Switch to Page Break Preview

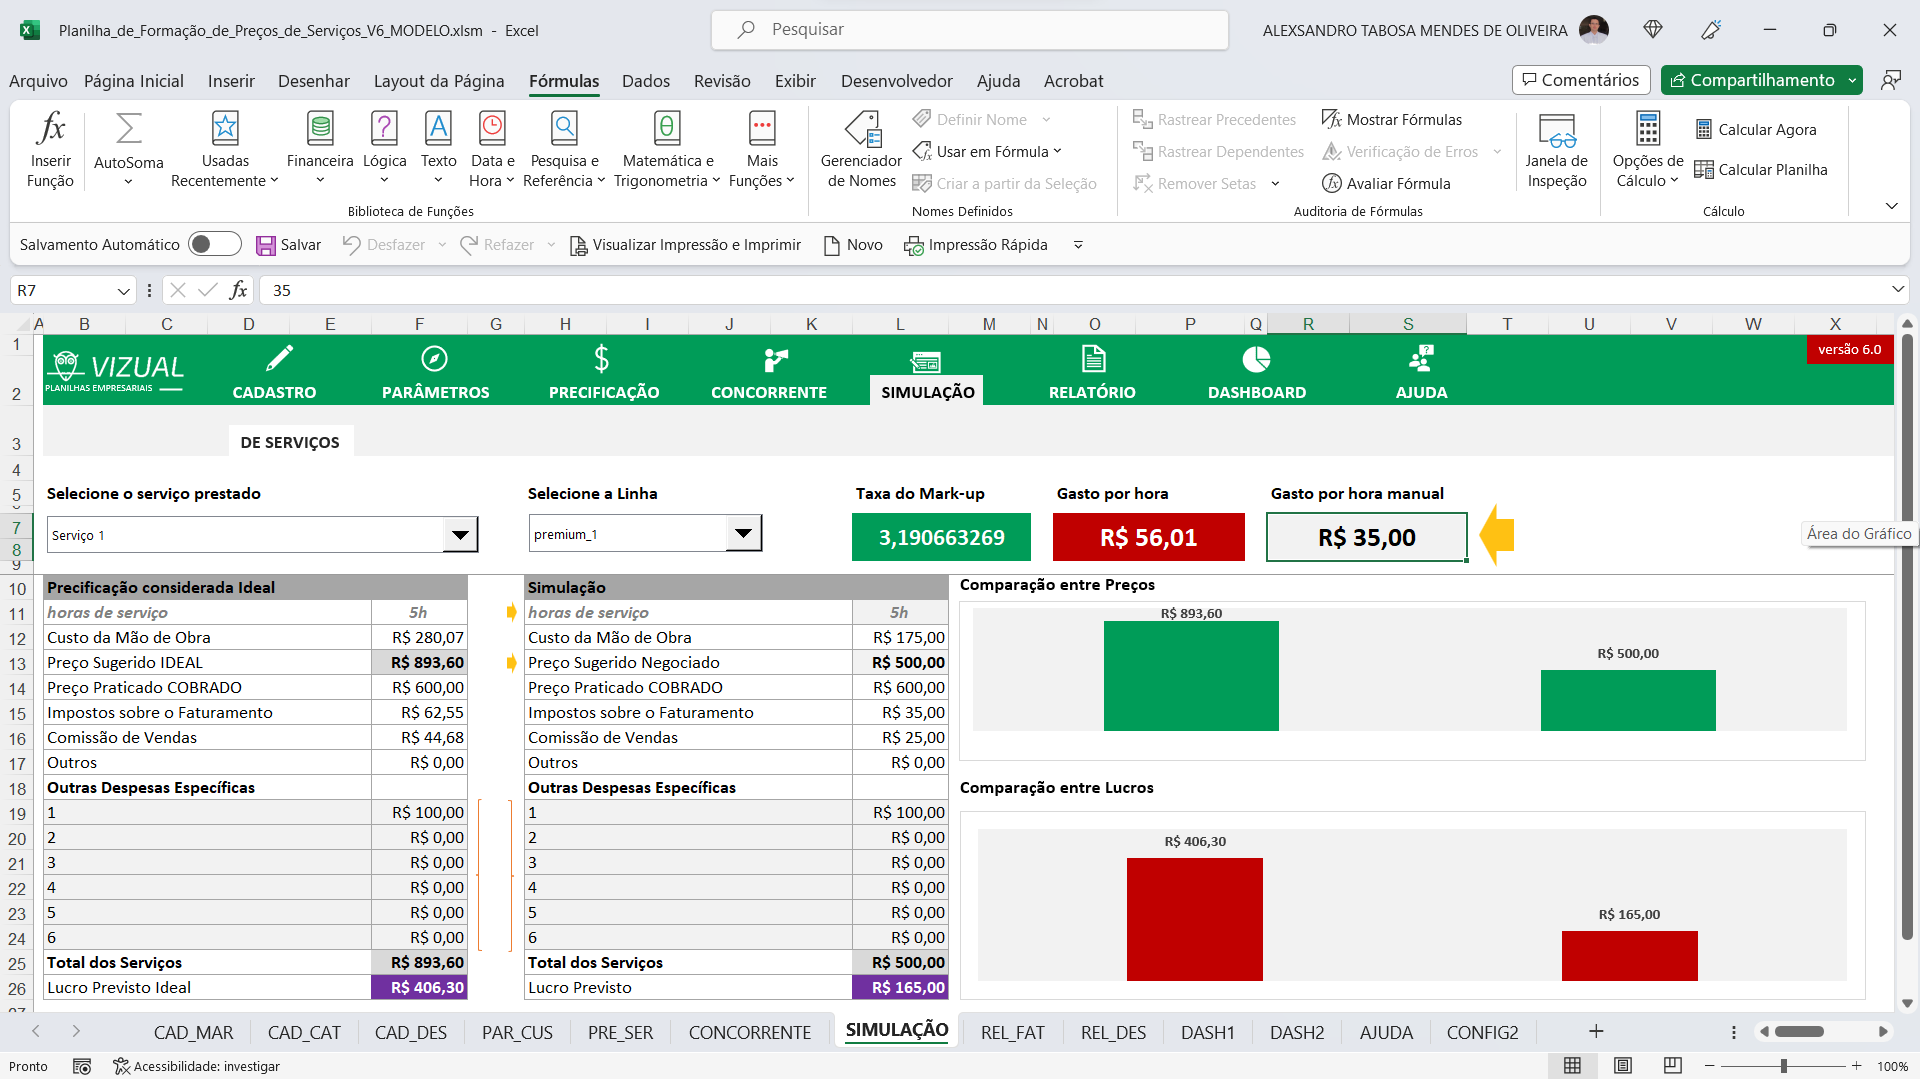(1672, 1066)
